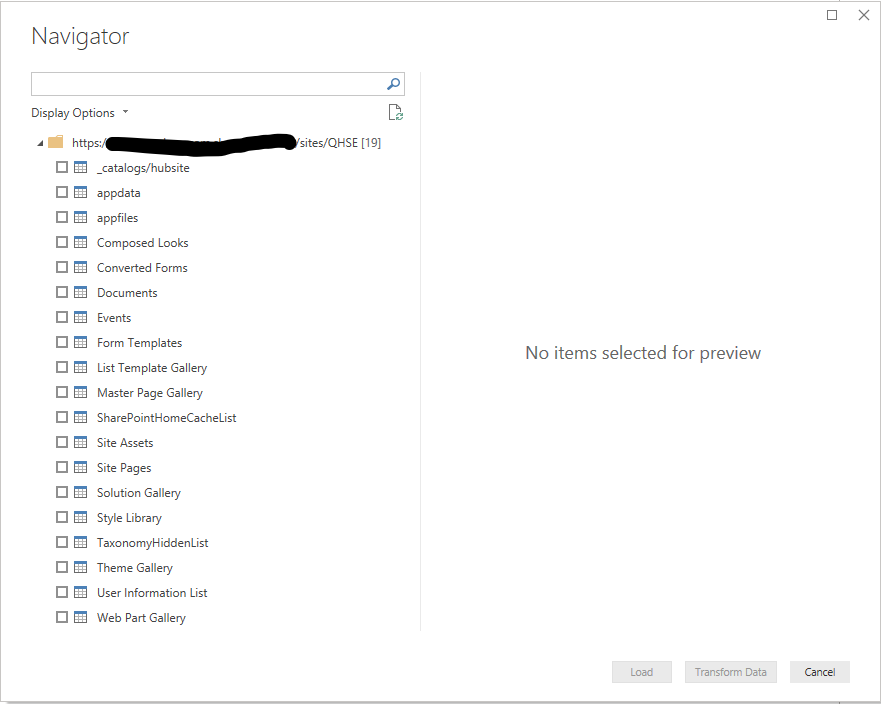Click table icon beside Theme Gallery

81,567
